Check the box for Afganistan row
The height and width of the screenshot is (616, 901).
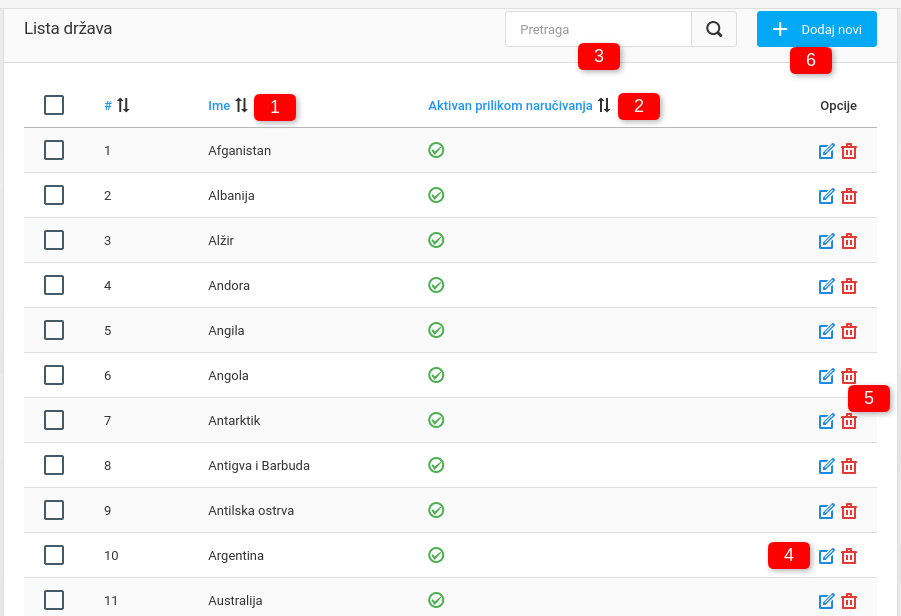54,150
